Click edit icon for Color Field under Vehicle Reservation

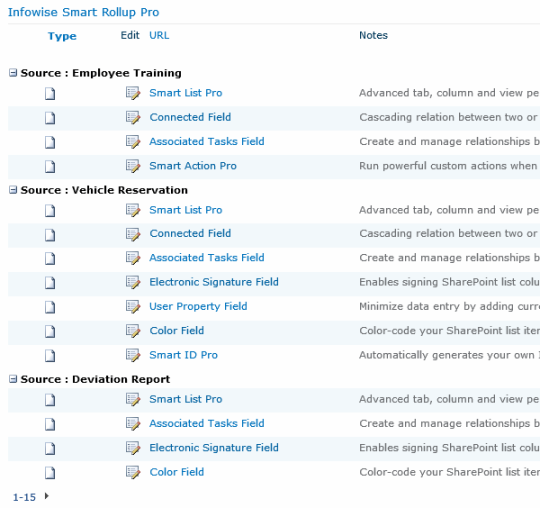pyautogui.click(x=133, y=331)
